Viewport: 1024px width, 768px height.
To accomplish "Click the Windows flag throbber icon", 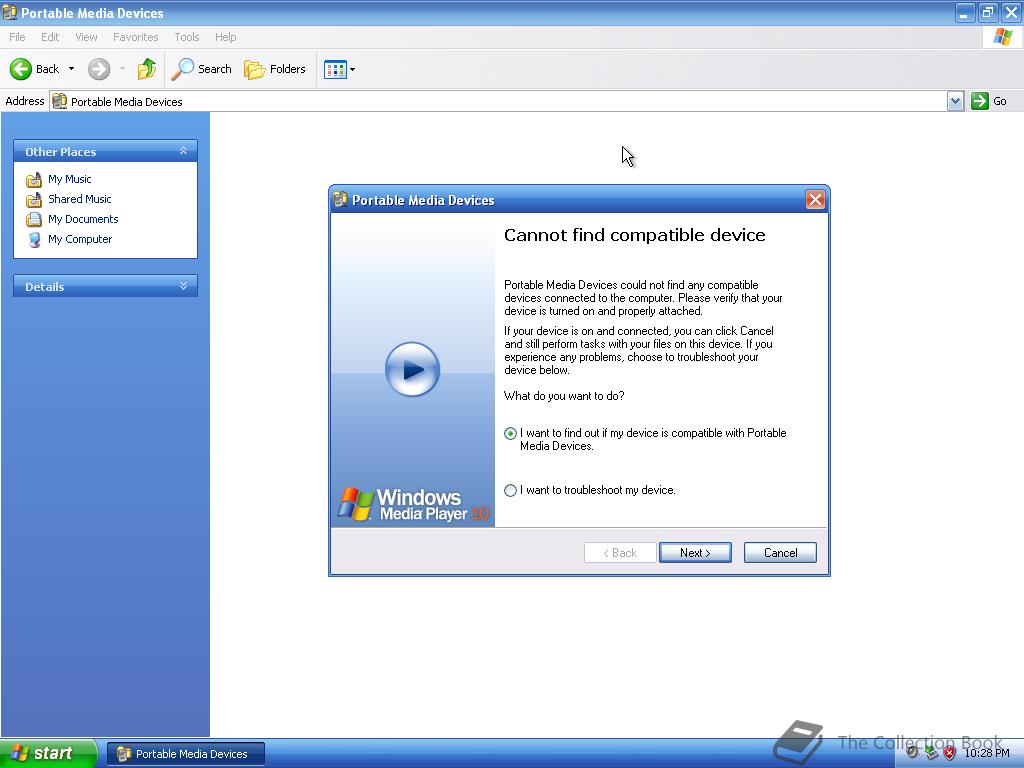I will tap(1002, 37).
